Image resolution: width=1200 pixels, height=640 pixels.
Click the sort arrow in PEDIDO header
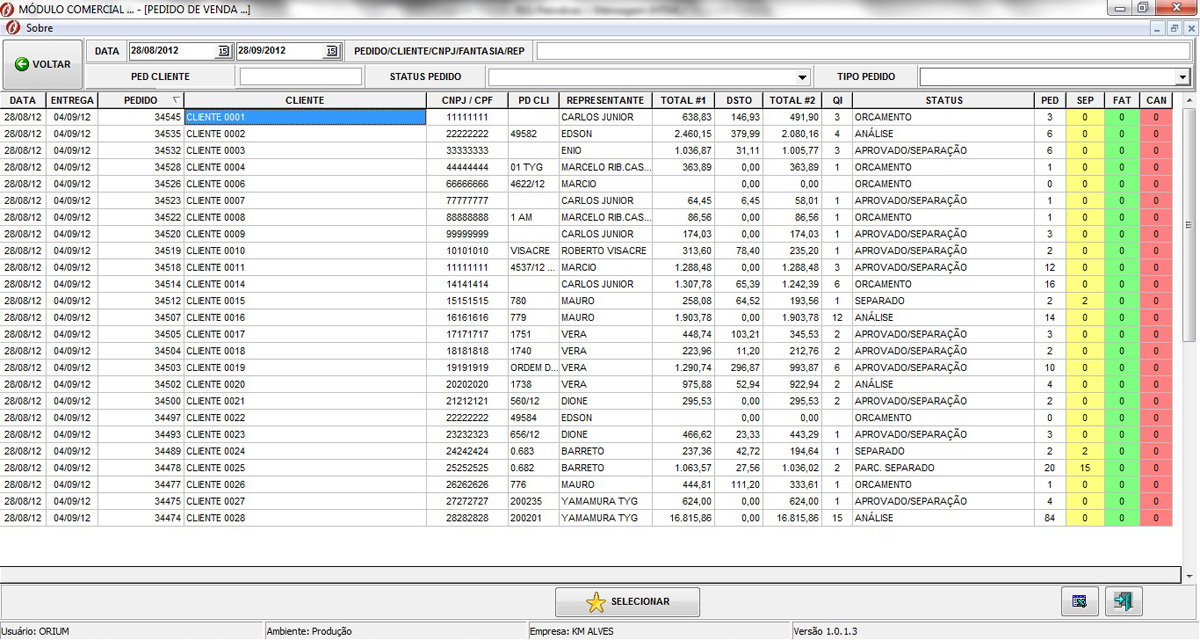[x=176, y=100]
